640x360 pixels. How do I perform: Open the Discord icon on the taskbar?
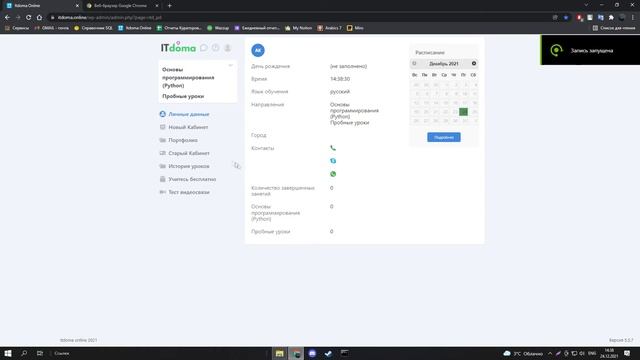point(312,353)
